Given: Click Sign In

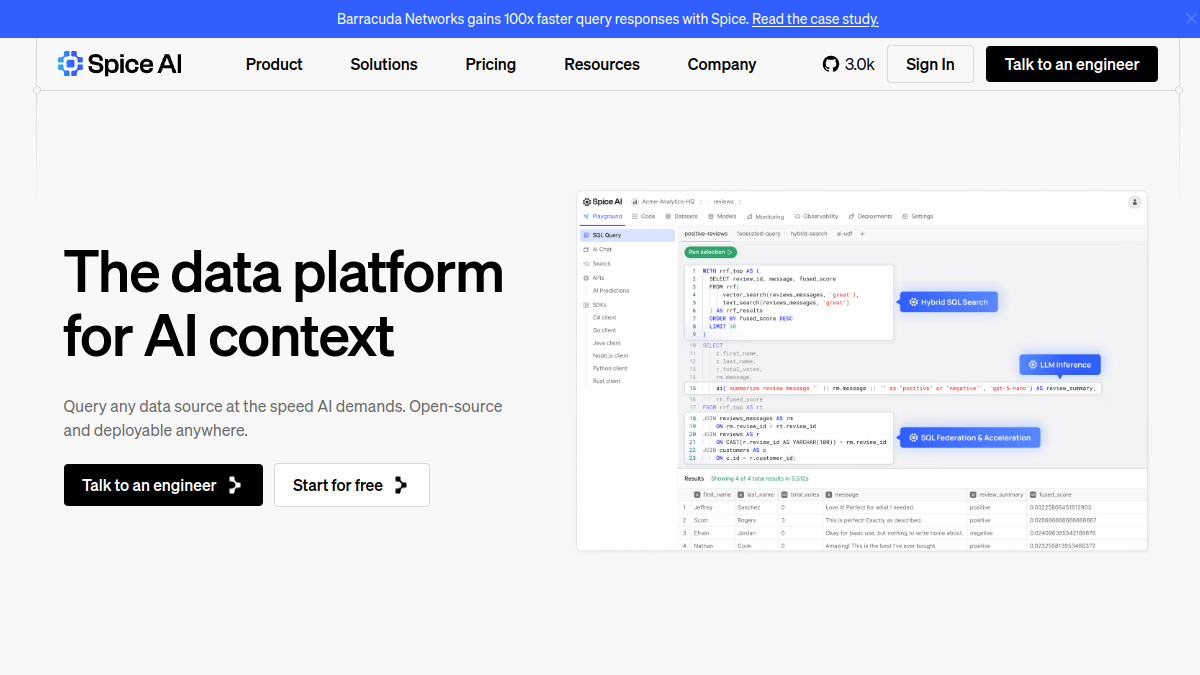Looking at the screenshot, I should 930,64.
